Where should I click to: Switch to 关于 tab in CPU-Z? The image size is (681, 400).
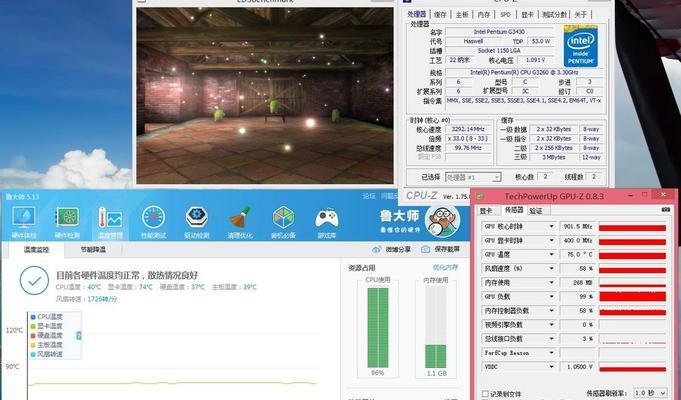click(581, 14)
